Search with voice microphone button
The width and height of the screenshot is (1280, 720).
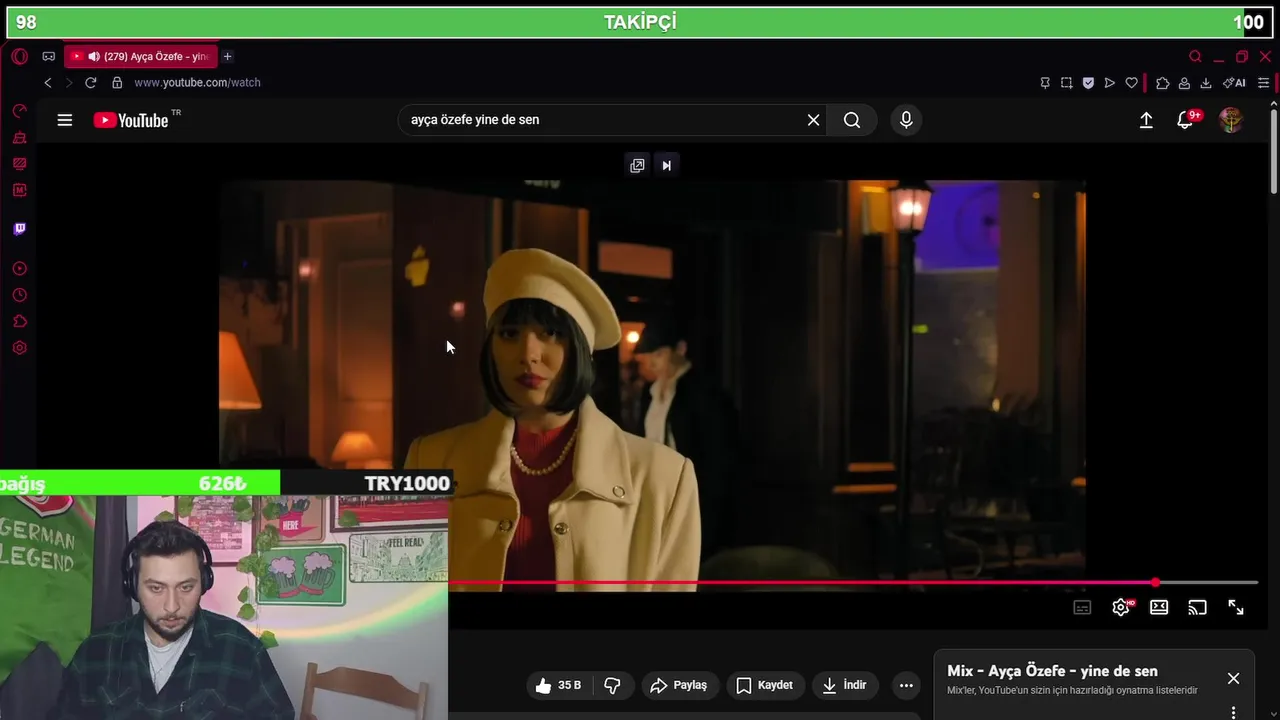pos(906,120)
